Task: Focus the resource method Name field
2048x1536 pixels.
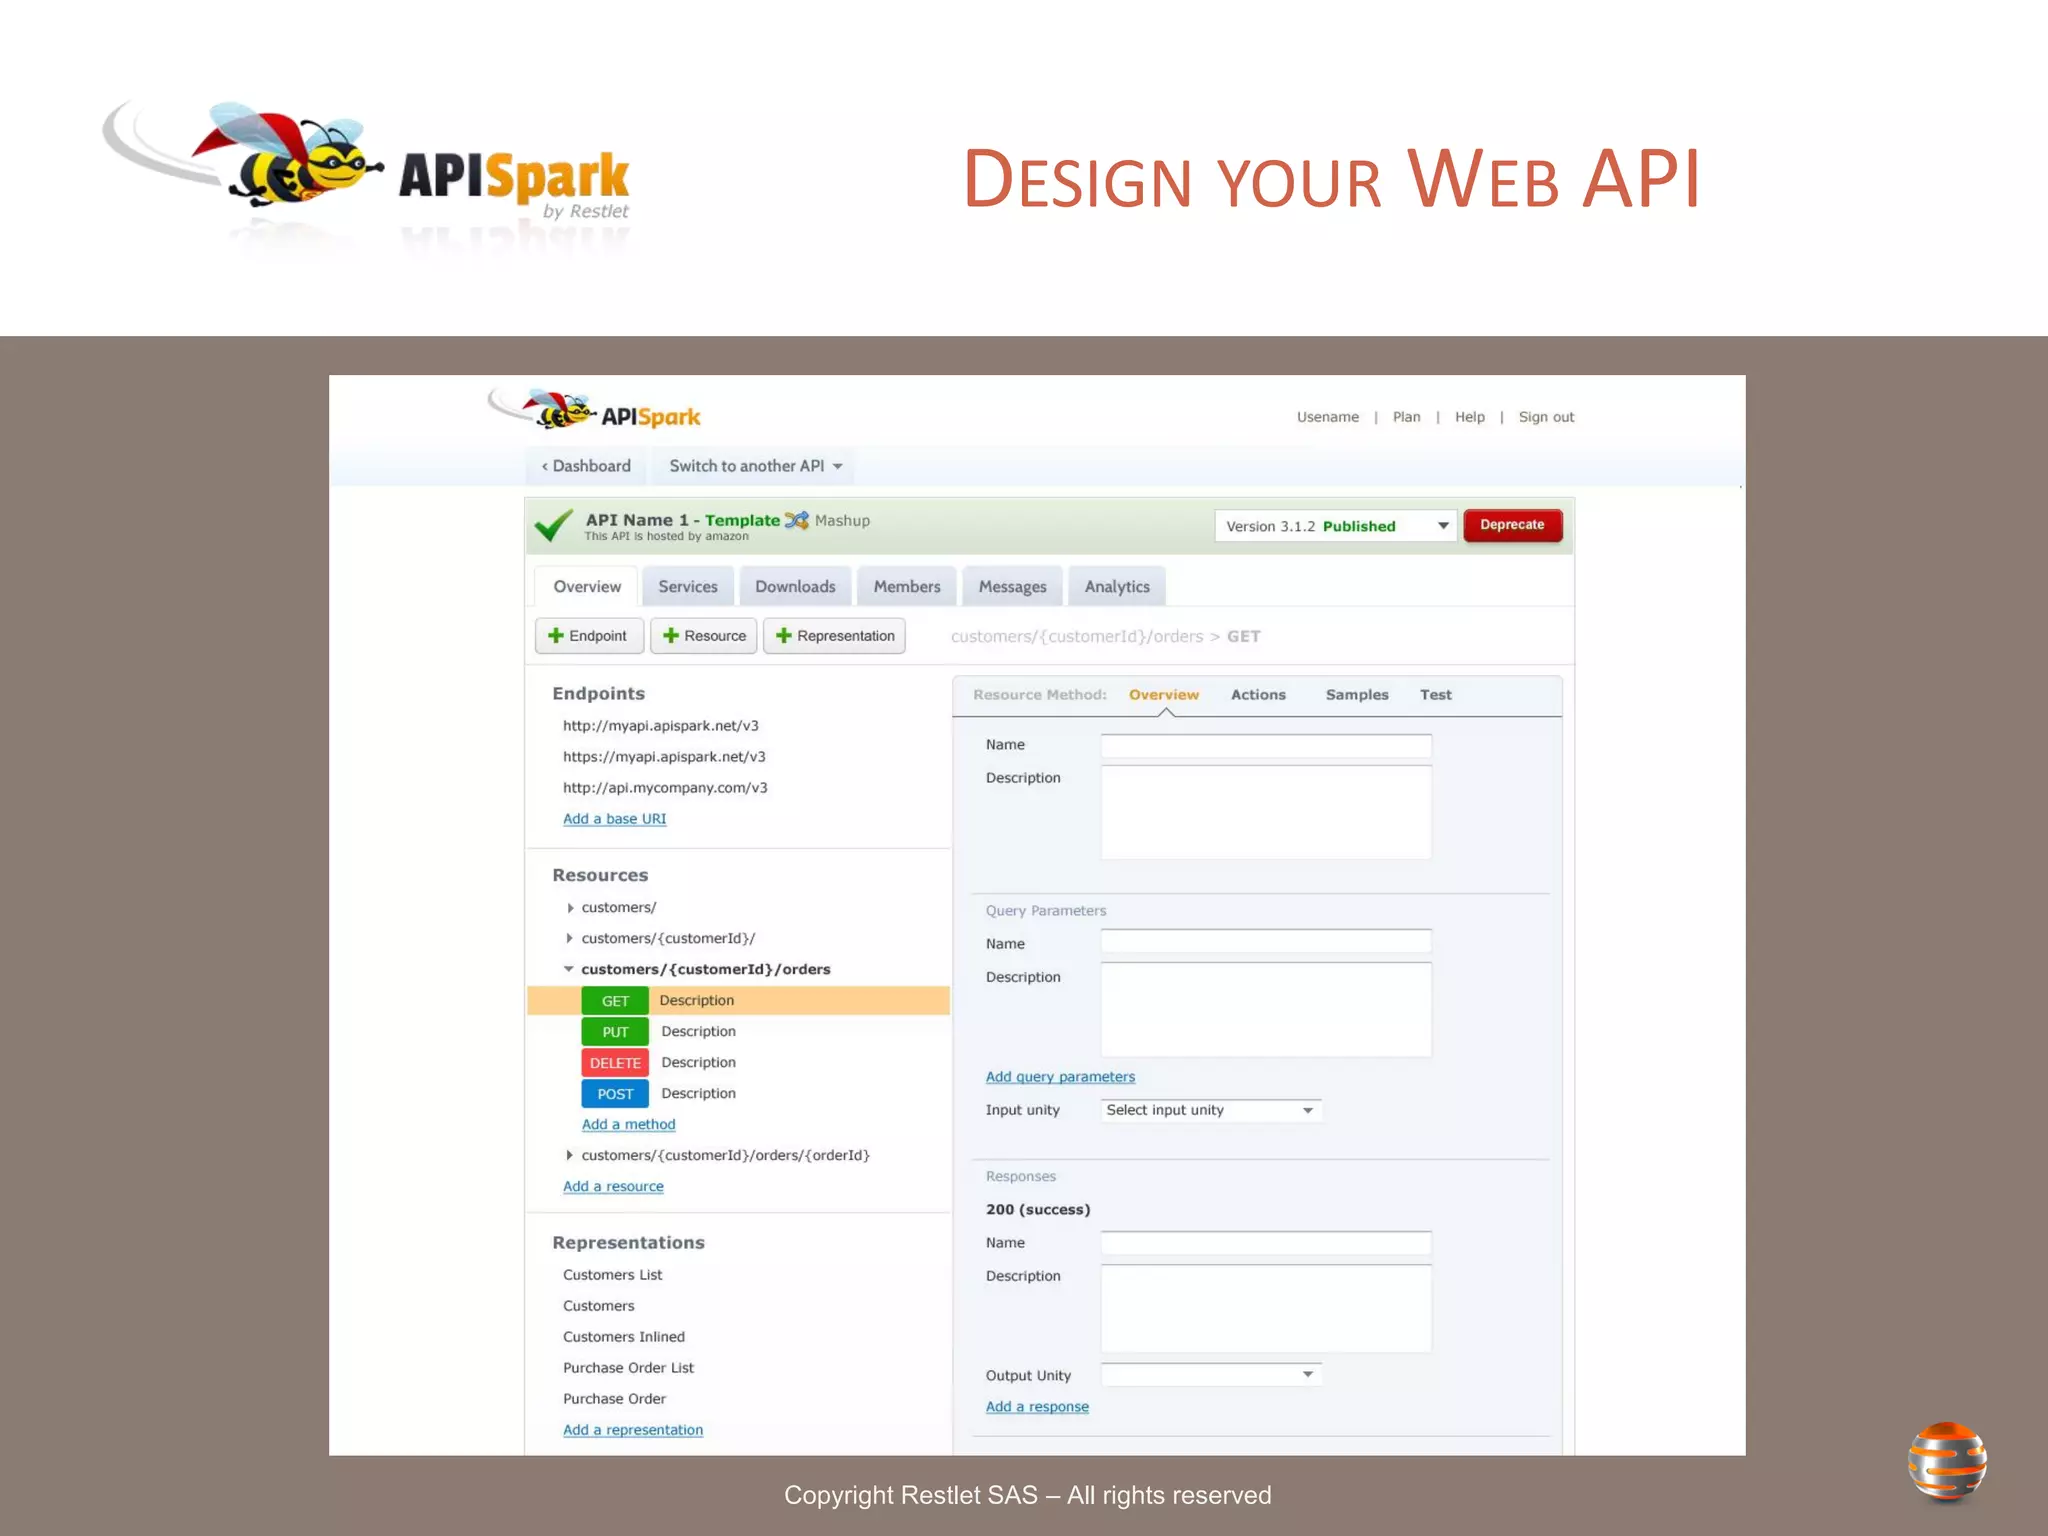Action: [1266, 746]
